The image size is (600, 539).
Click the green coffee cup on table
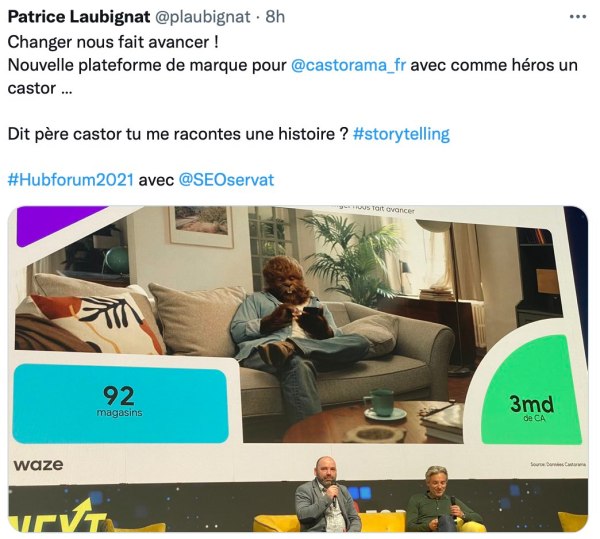(x=380, y=403)
